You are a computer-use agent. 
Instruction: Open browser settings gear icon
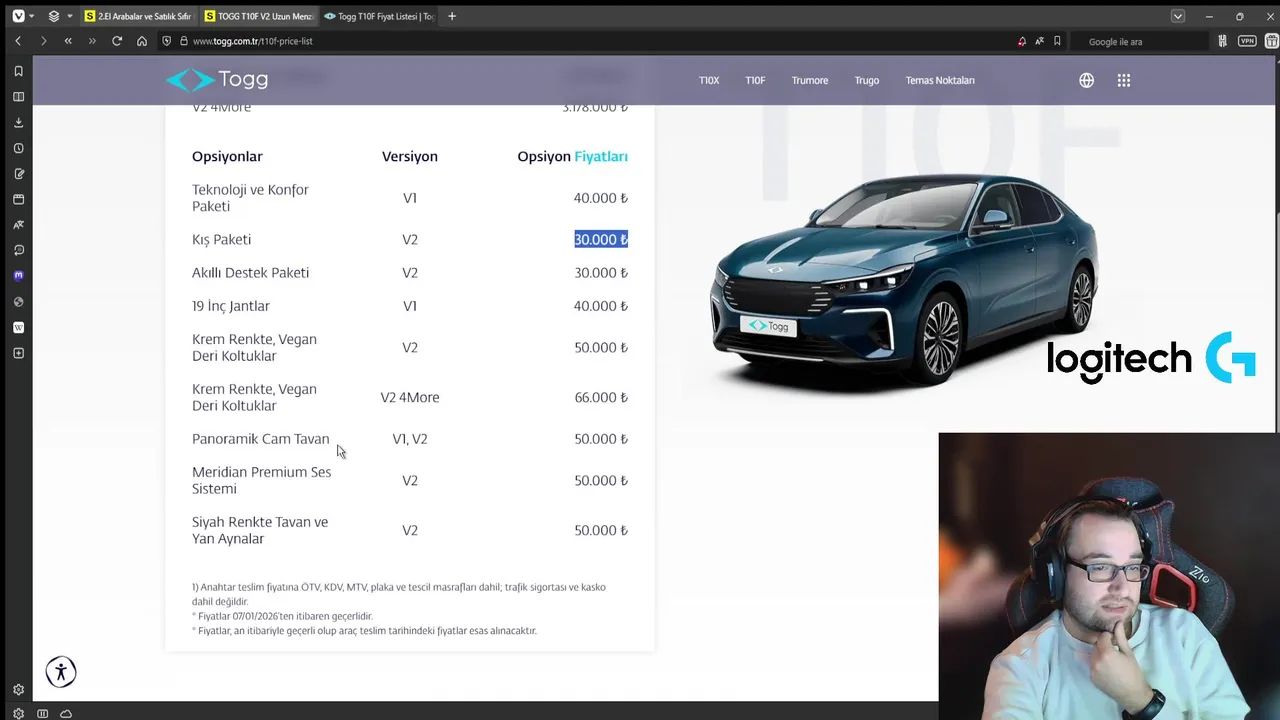click(18, 690)
